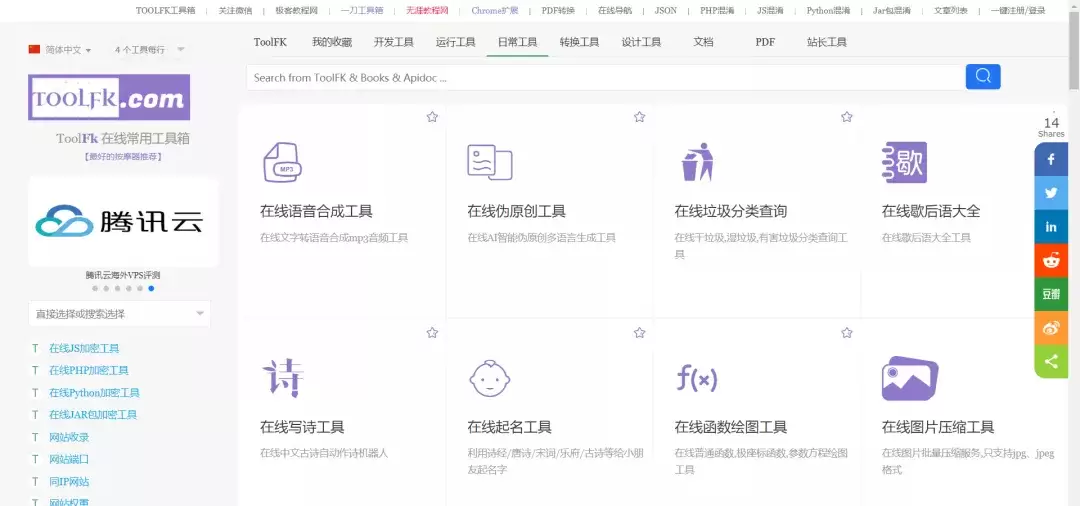
Task: Focus the Search from ToolFK input field
Action: click(605, 77)
